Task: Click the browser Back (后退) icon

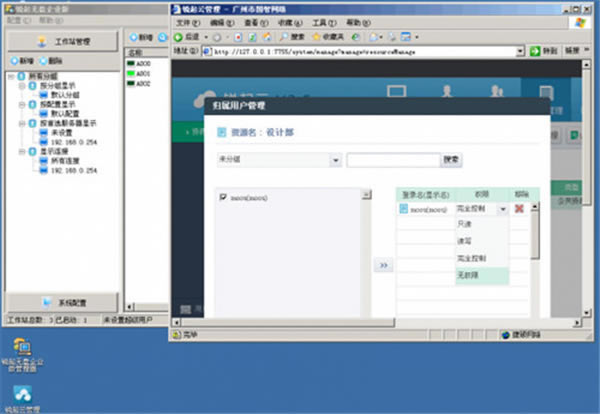Action: tap(178, 37)
